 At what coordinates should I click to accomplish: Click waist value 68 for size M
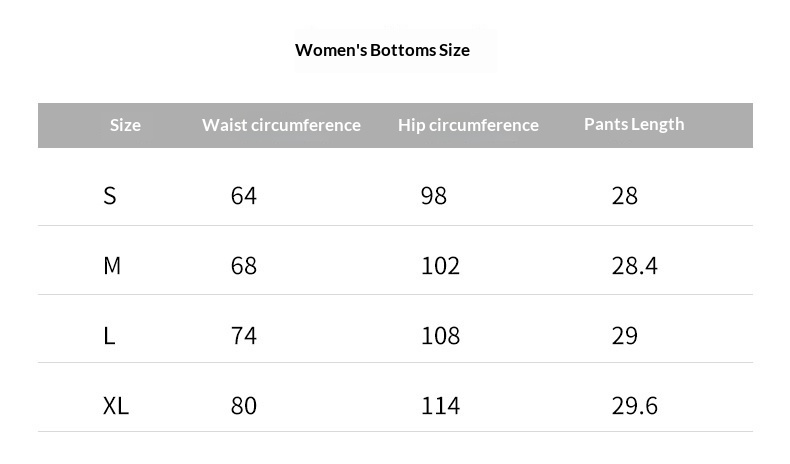pos(244,266)
